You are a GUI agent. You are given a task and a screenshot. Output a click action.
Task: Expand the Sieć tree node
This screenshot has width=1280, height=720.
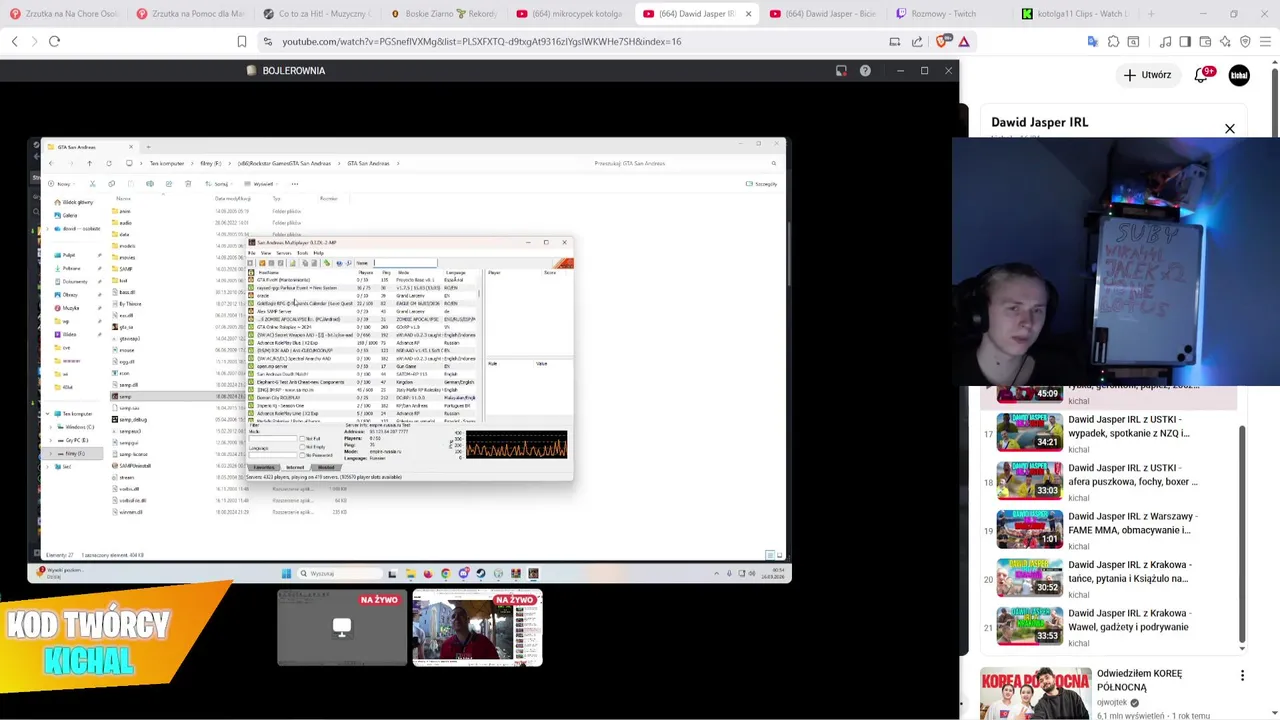(47, 467)
